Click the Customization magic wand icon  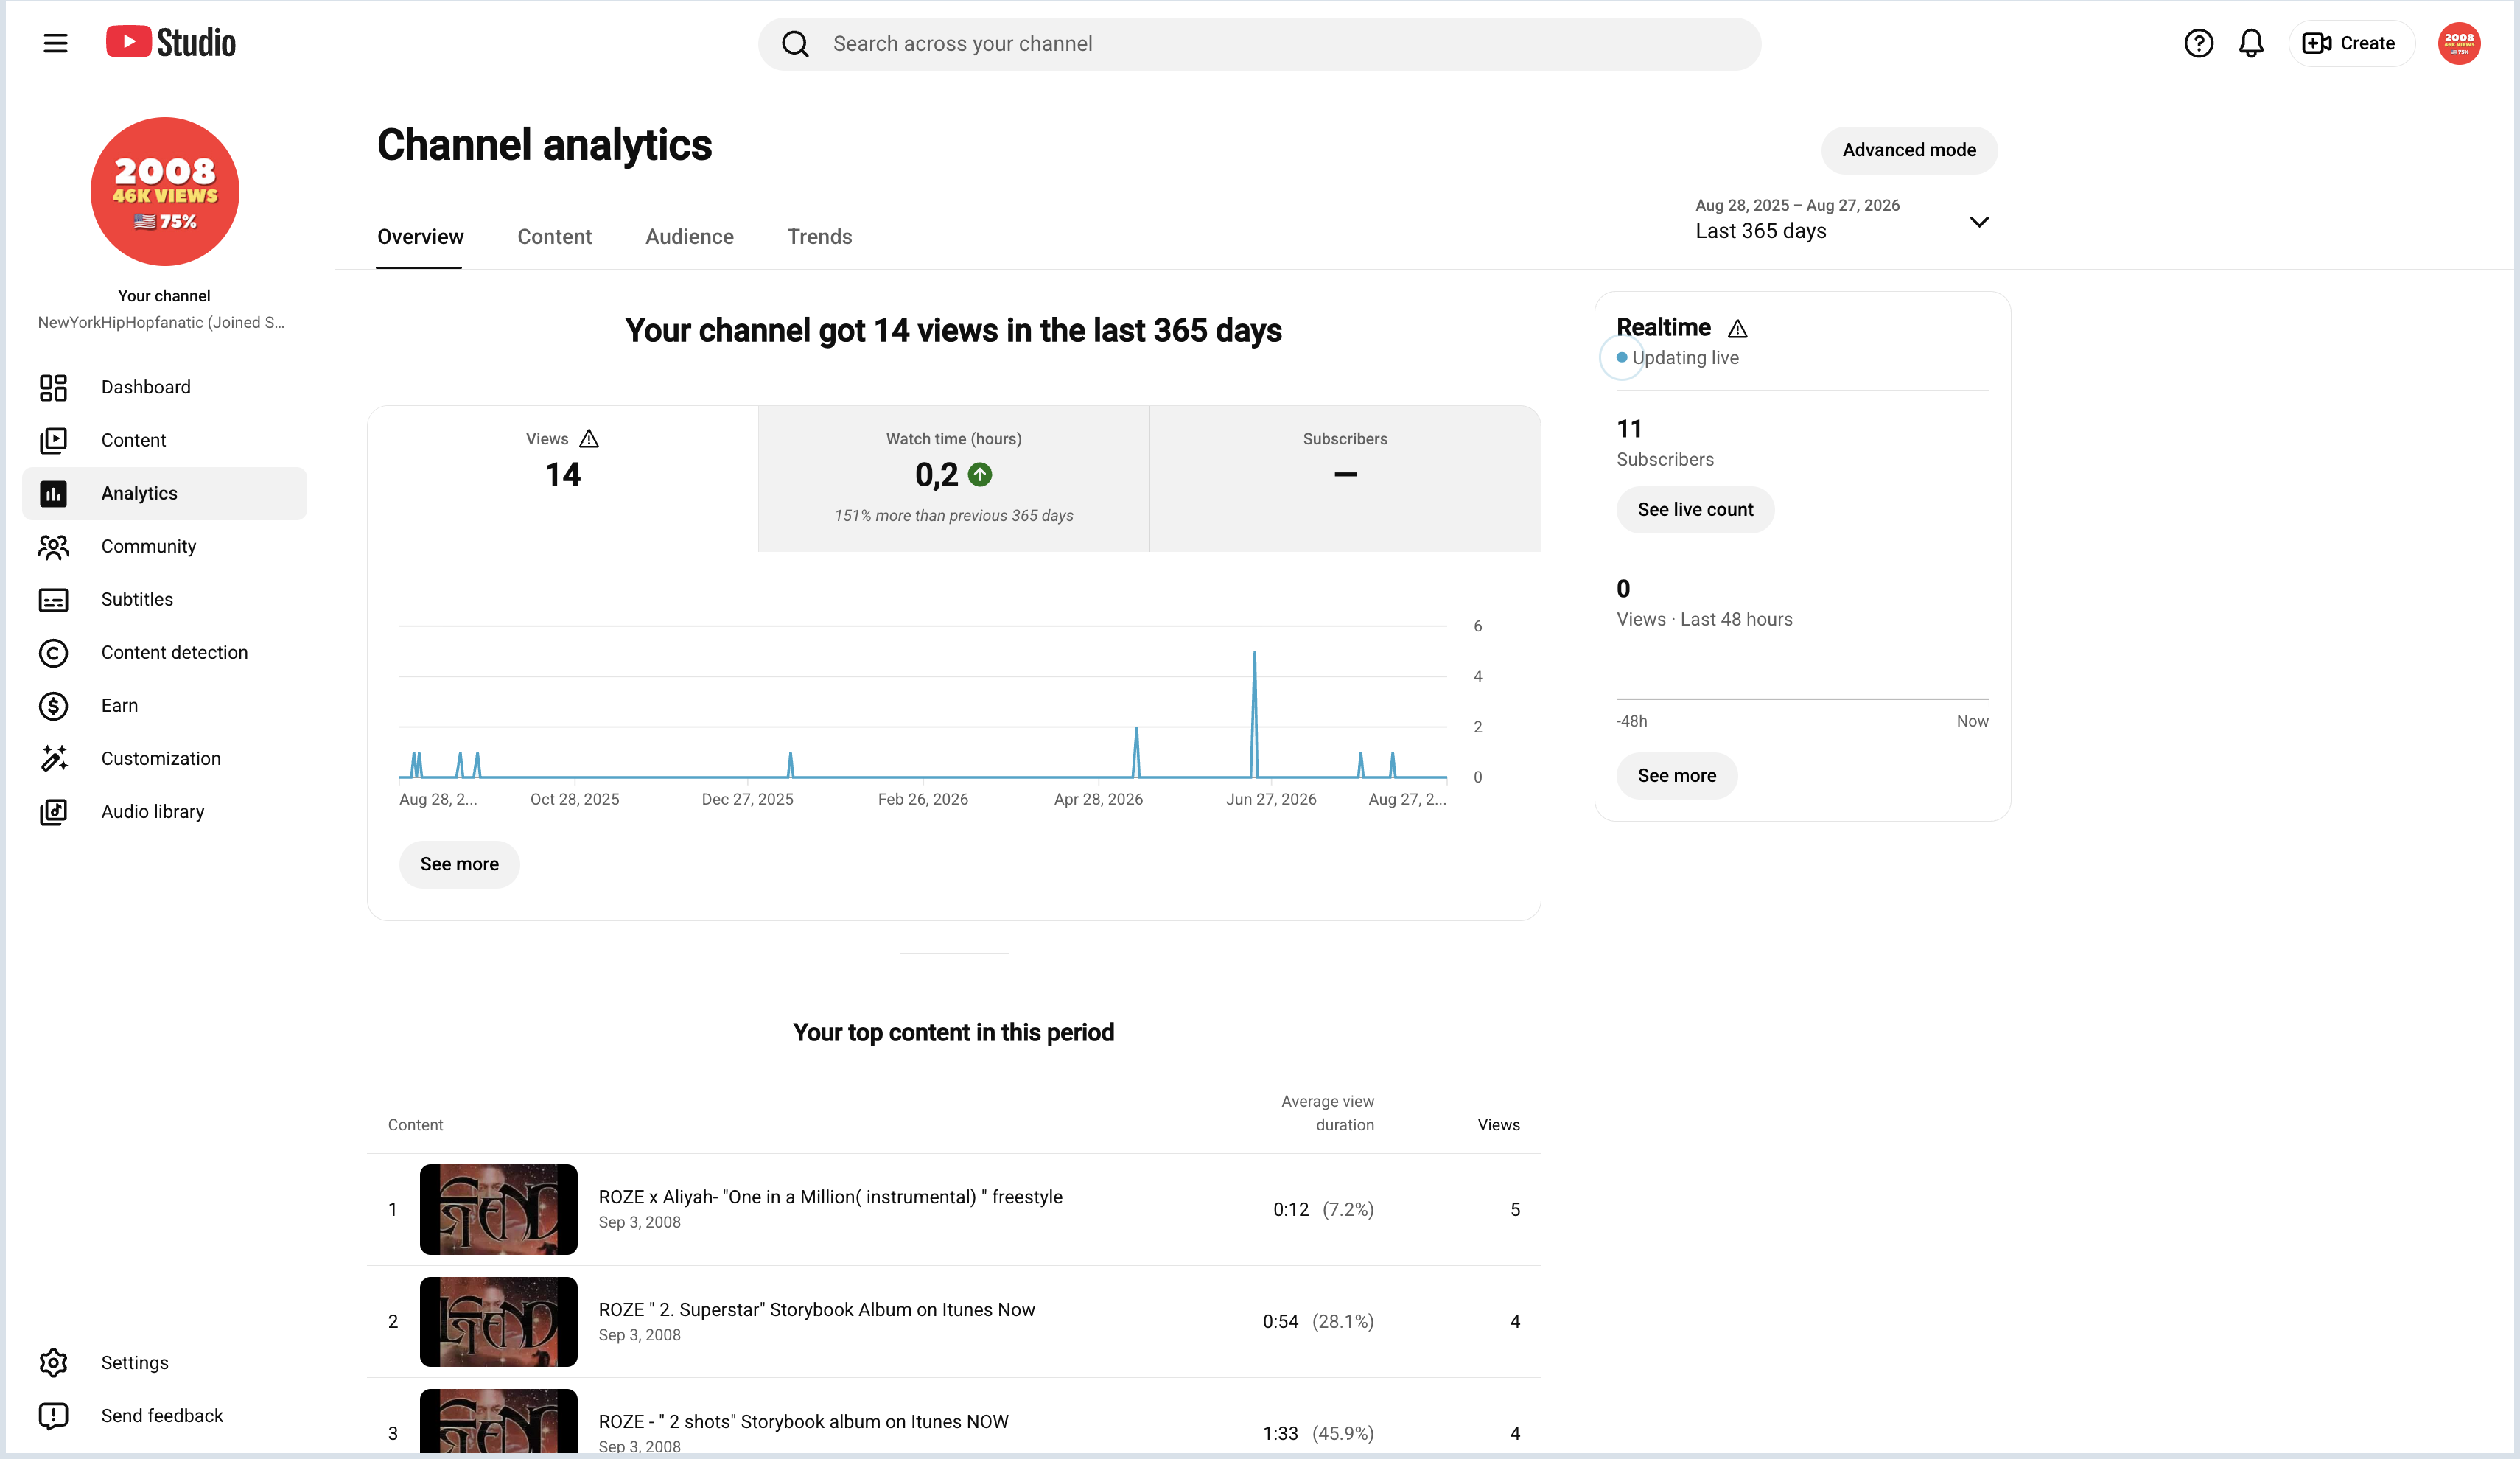click(x=53, y=758)
